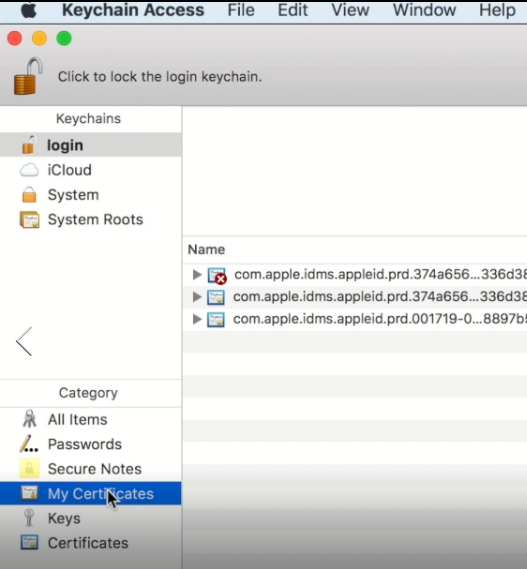Sort by the Name column header
Screen dimensions: 527x569
206,250
